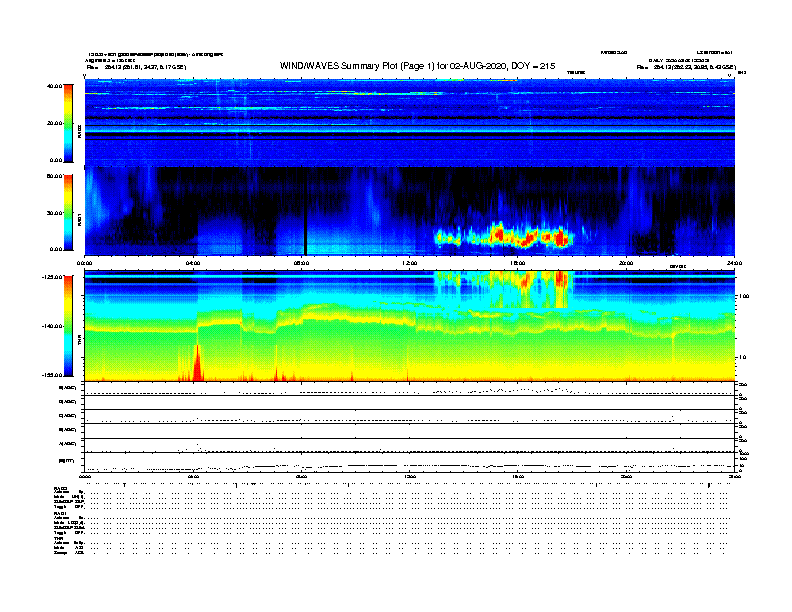
Task: Click the 00:00 tick label under RAD1 panel
Action: (x=84, y=263)
